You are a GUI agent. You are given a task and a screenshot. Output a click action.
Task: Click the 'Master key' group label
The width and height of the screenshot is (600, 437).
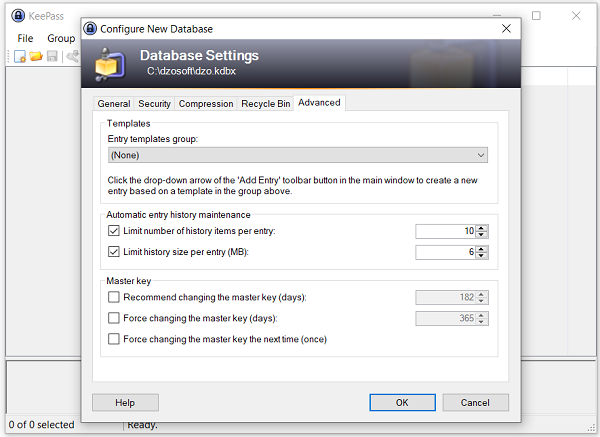(x=129, y=281)
